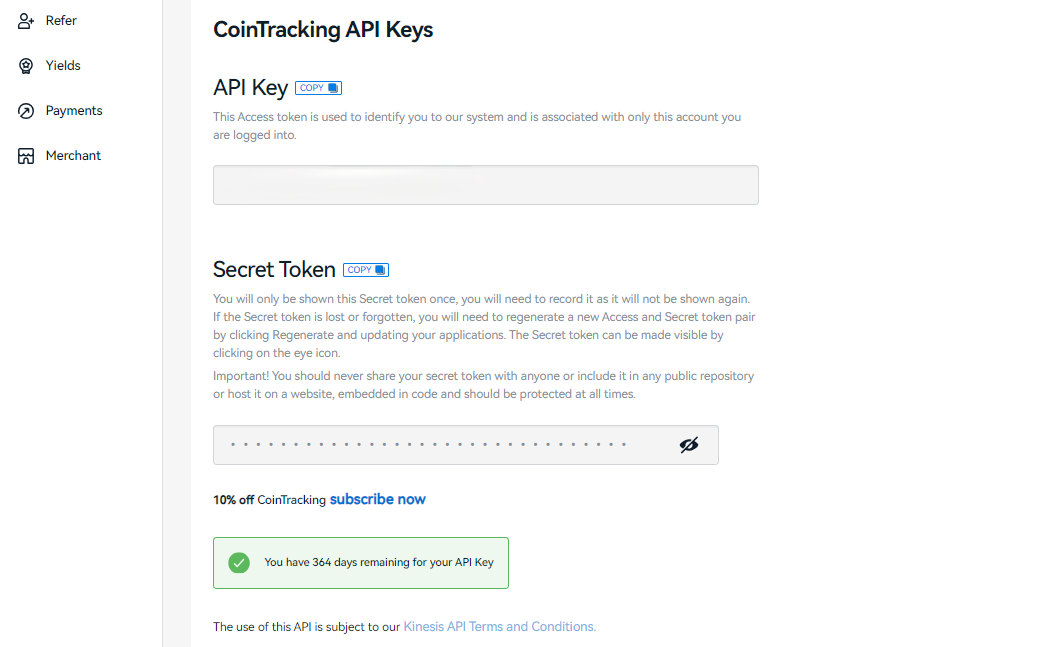Click the Yields medal icon in sidebar
This screenshot has height=647, width=1061.
pos(26,66)
